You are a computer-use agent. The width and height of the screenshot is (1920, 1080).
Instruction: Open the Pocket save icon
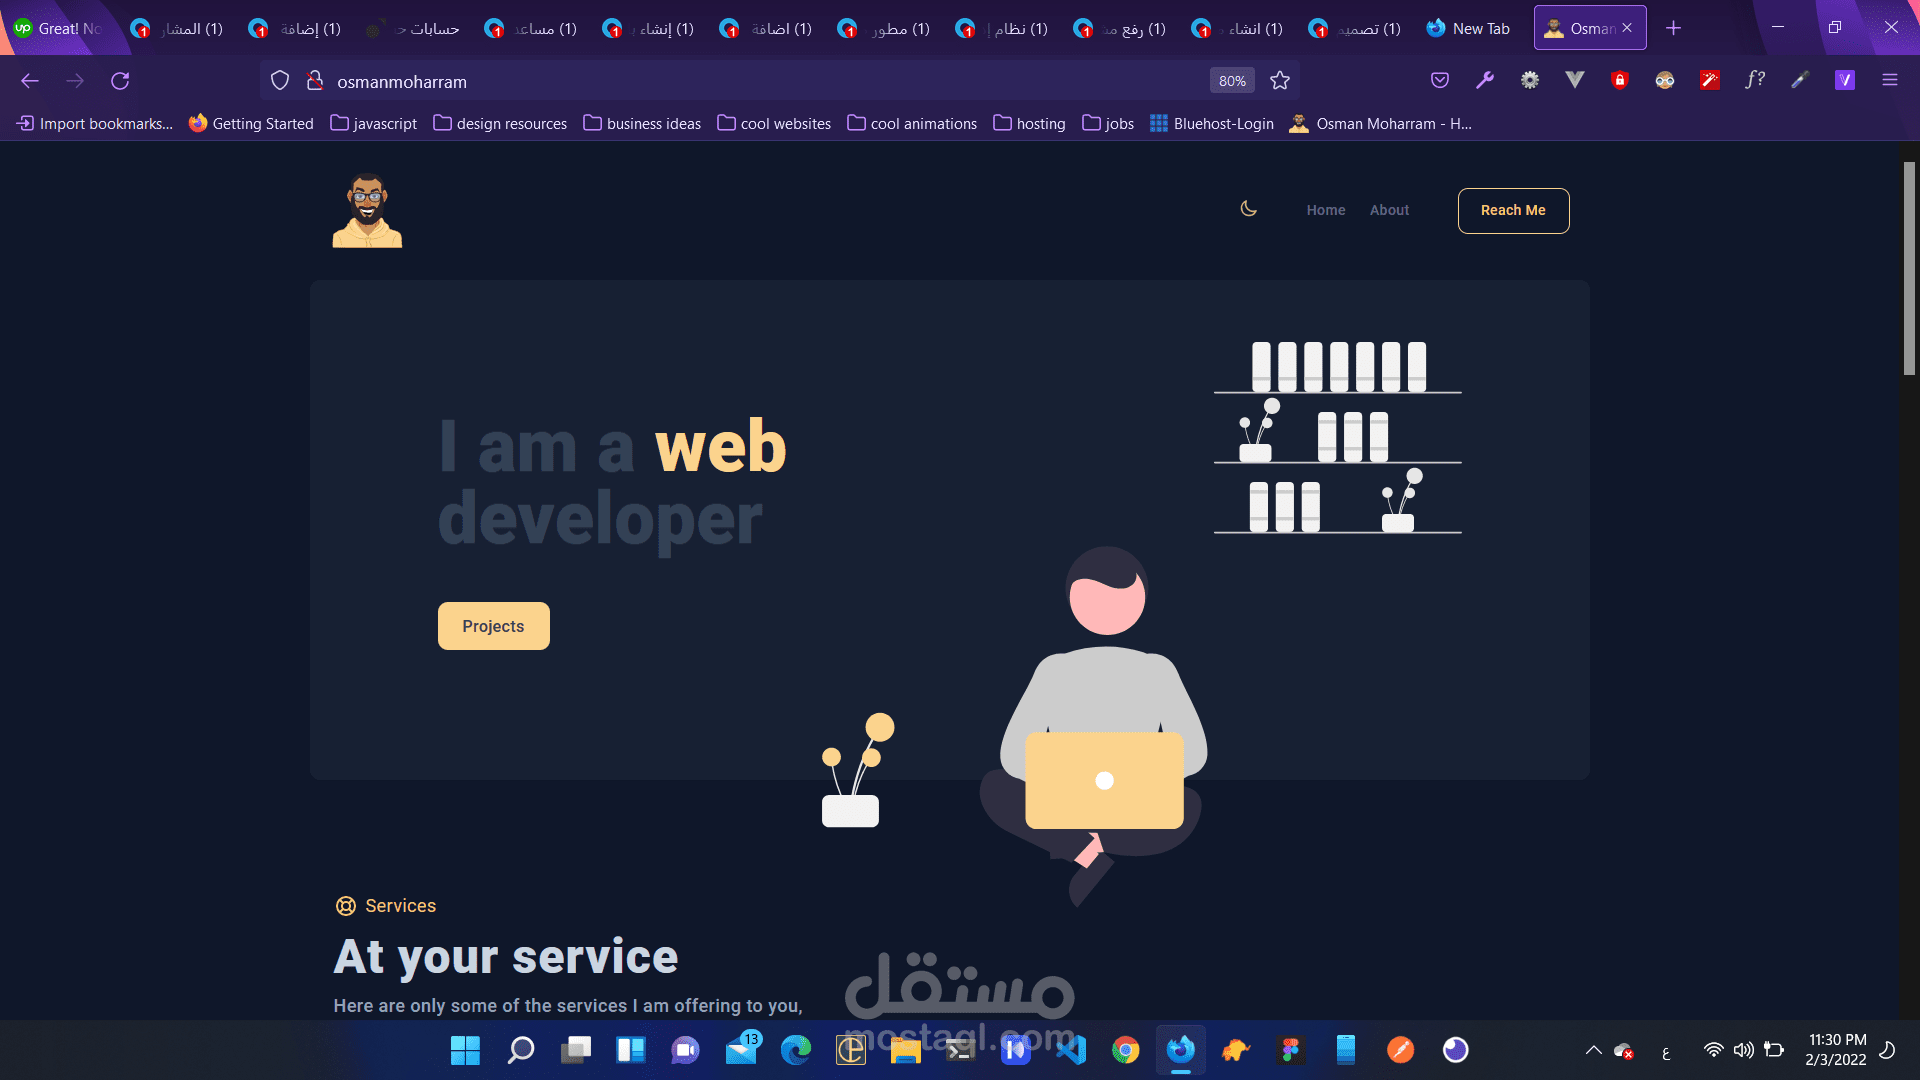click(x=1440, y=80)
